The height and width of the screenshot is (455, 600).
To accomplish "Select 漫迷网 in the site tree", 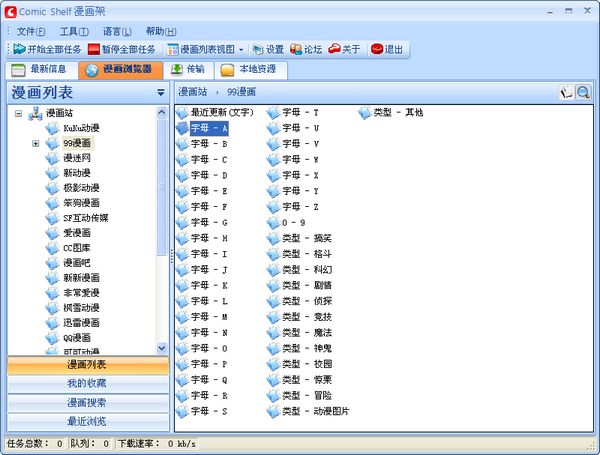I will [x=77, y=158].
